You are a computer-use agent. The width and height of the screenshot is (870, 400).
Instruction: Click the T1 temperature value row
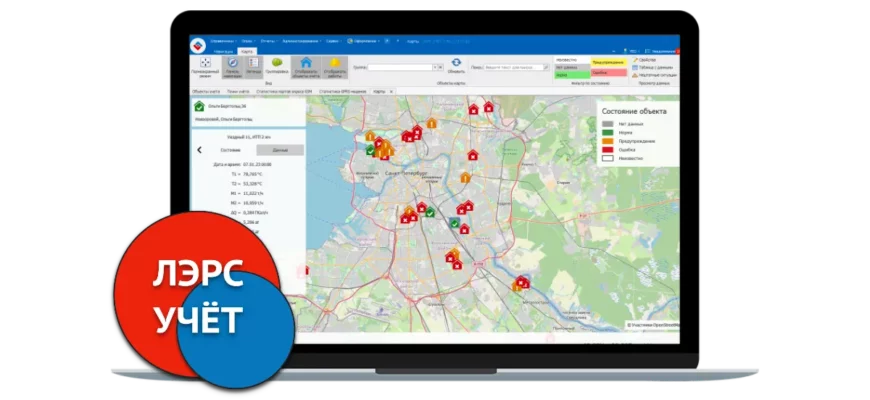click(249, 174)
